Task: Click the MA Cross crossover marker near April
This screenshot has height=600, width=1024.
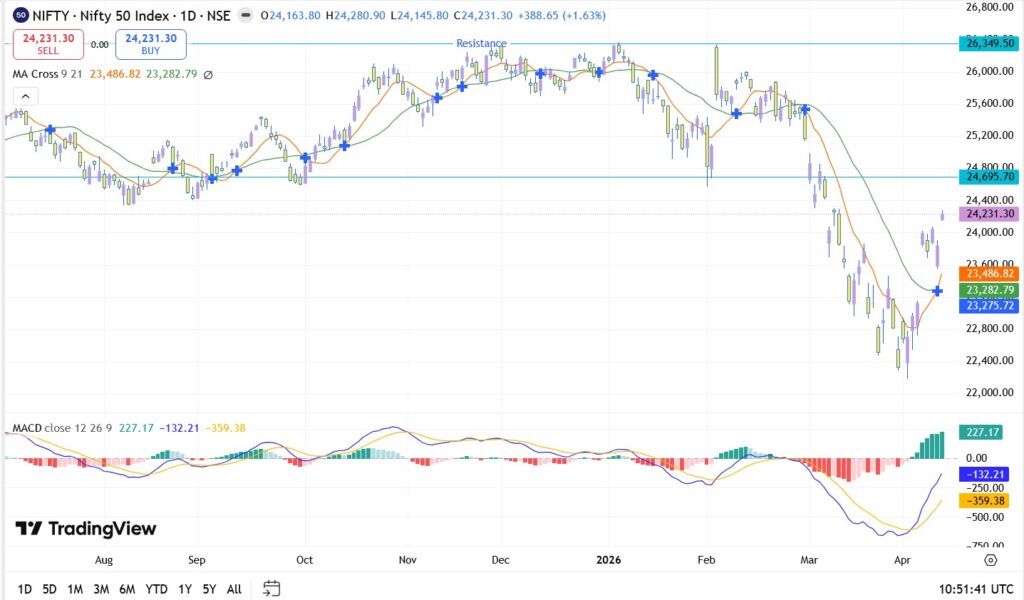Action: click(x=937, y=291)
